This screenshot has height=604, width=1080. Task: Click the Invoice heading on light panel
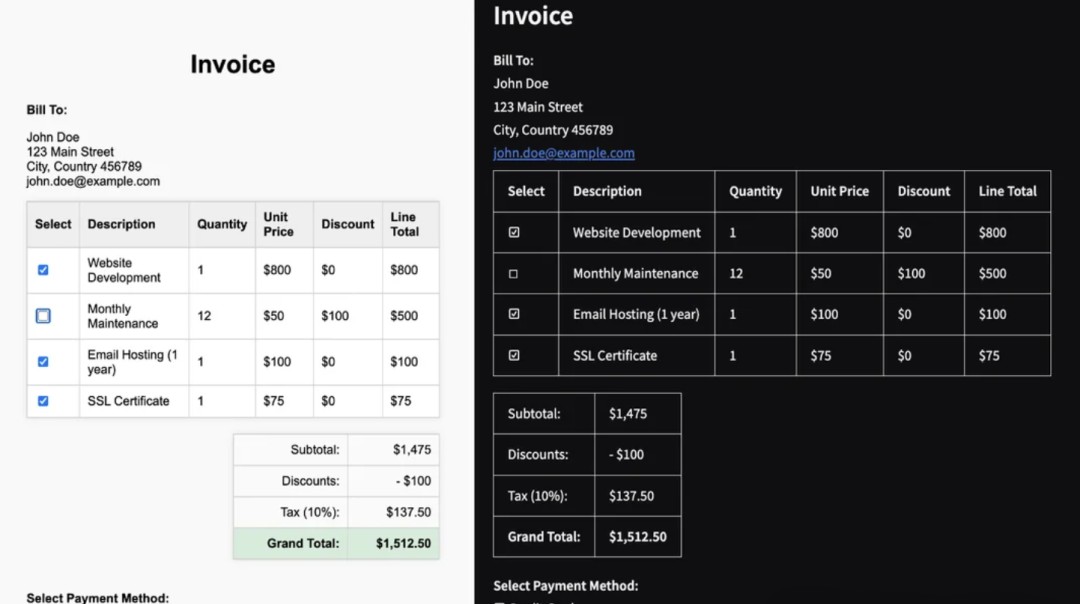(x=232, y=65)
